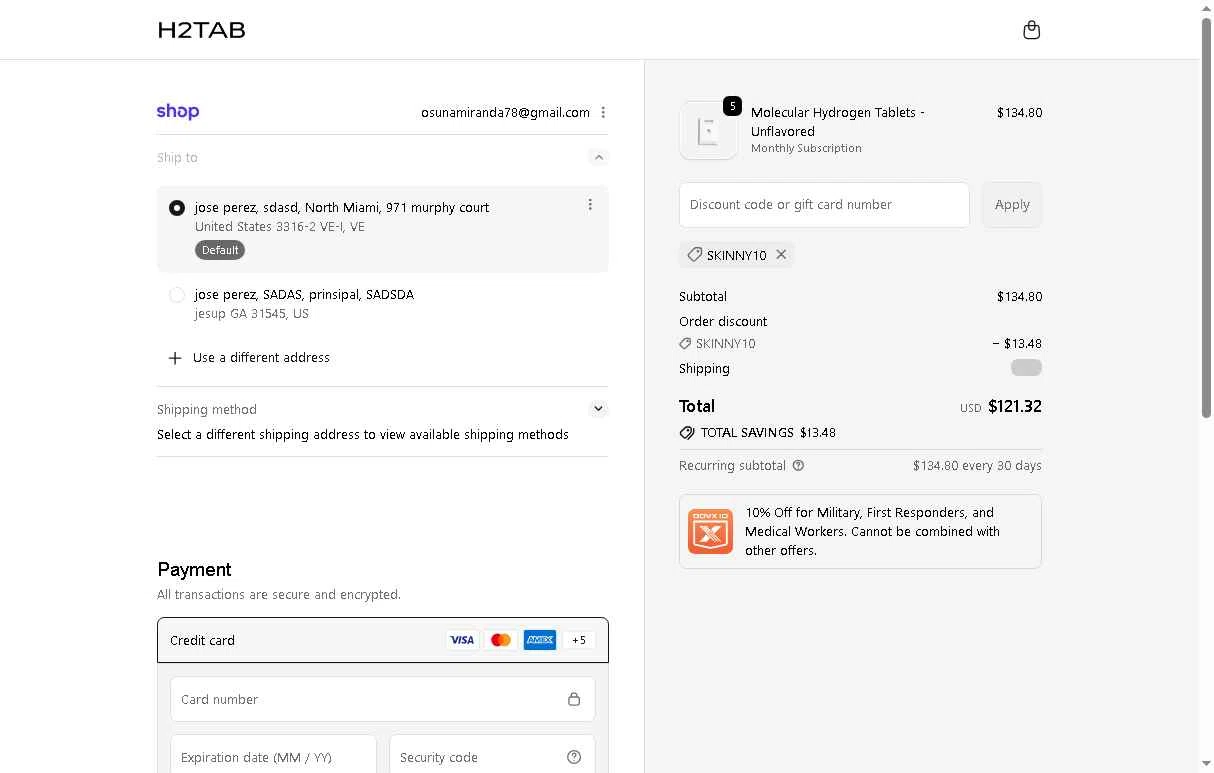The width and height of the screenshot is (1214, 773).
Task: Click the Shop Pay logo
Action: (178, 112)
